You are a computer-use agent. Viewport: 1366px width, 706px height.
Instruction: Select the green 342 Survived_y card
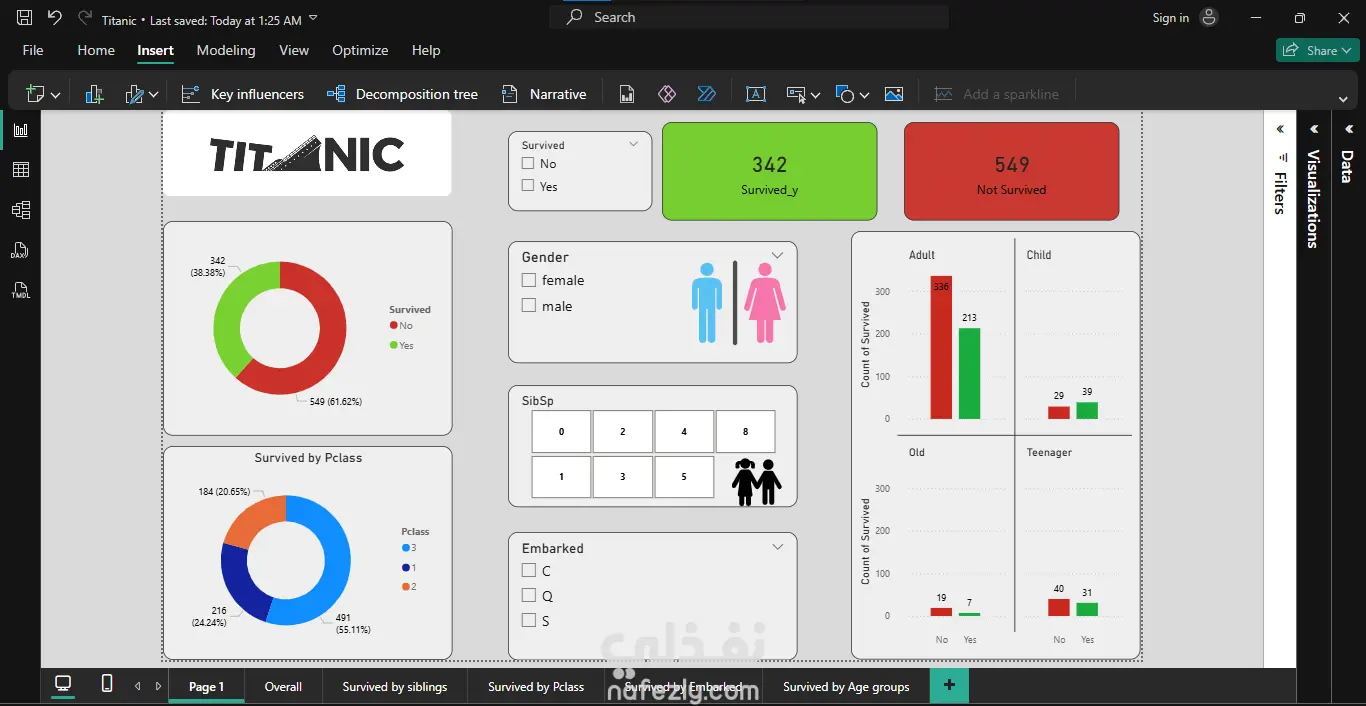click(x=769, y=171)
